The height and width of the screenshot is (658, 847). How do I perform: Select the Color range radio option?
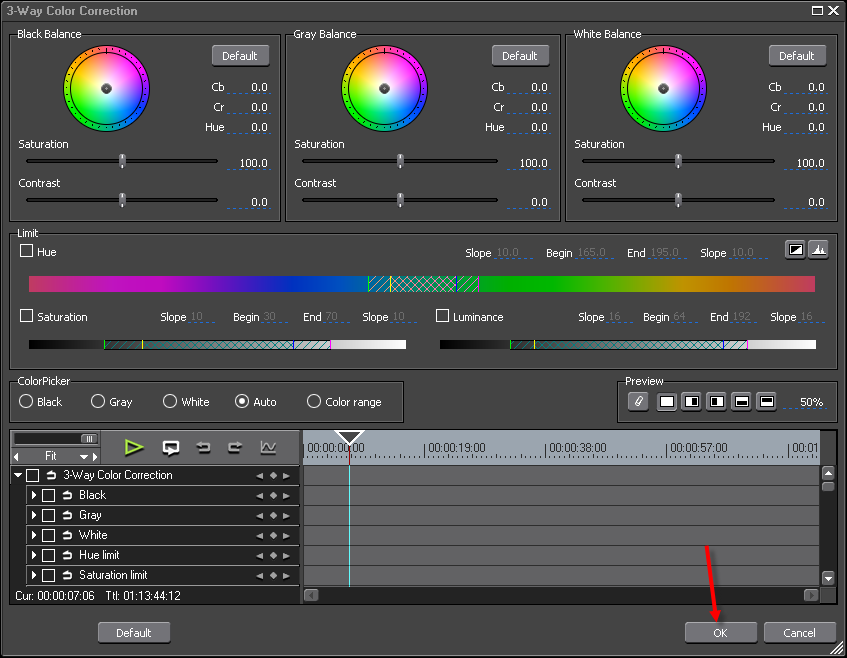coord(314,401)
